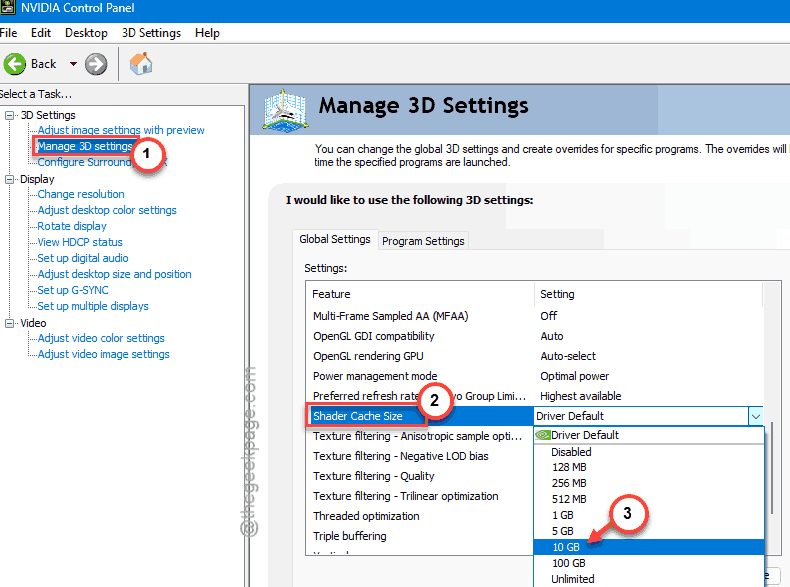Open Set up G-SYNC task
Screen dimensions: 790x587
[x=73, y=290]
